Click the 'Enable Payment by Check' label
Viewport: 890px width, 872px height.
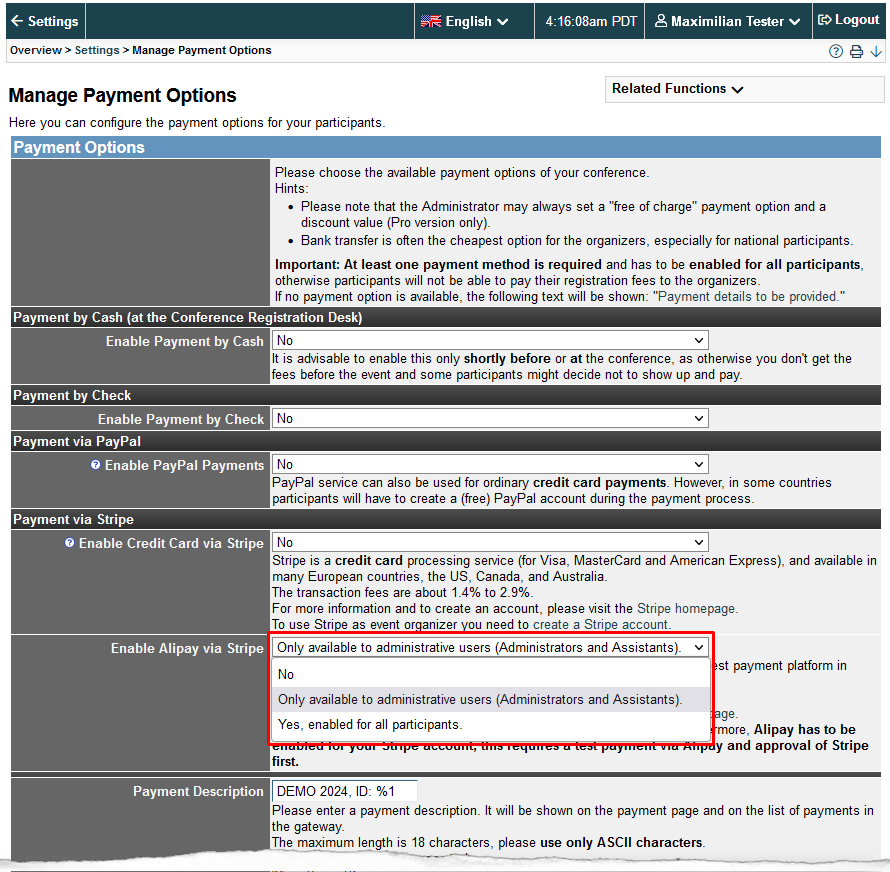pyautogui.click(x=180, y=420)
